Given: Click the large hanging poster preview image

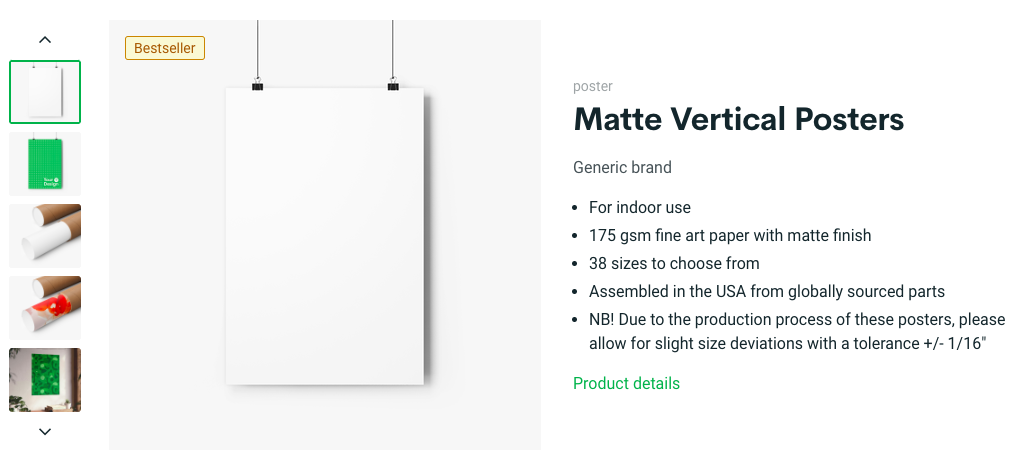Looking at the screenshot, I should (325, 235).
